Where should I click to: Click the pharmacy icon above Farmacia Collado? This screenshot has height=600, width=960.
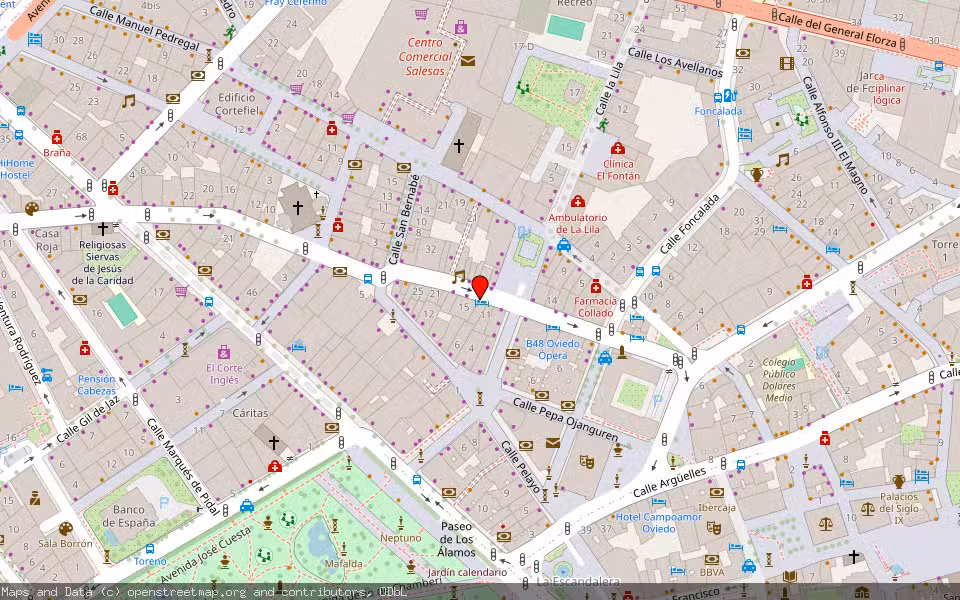(596, 286)
